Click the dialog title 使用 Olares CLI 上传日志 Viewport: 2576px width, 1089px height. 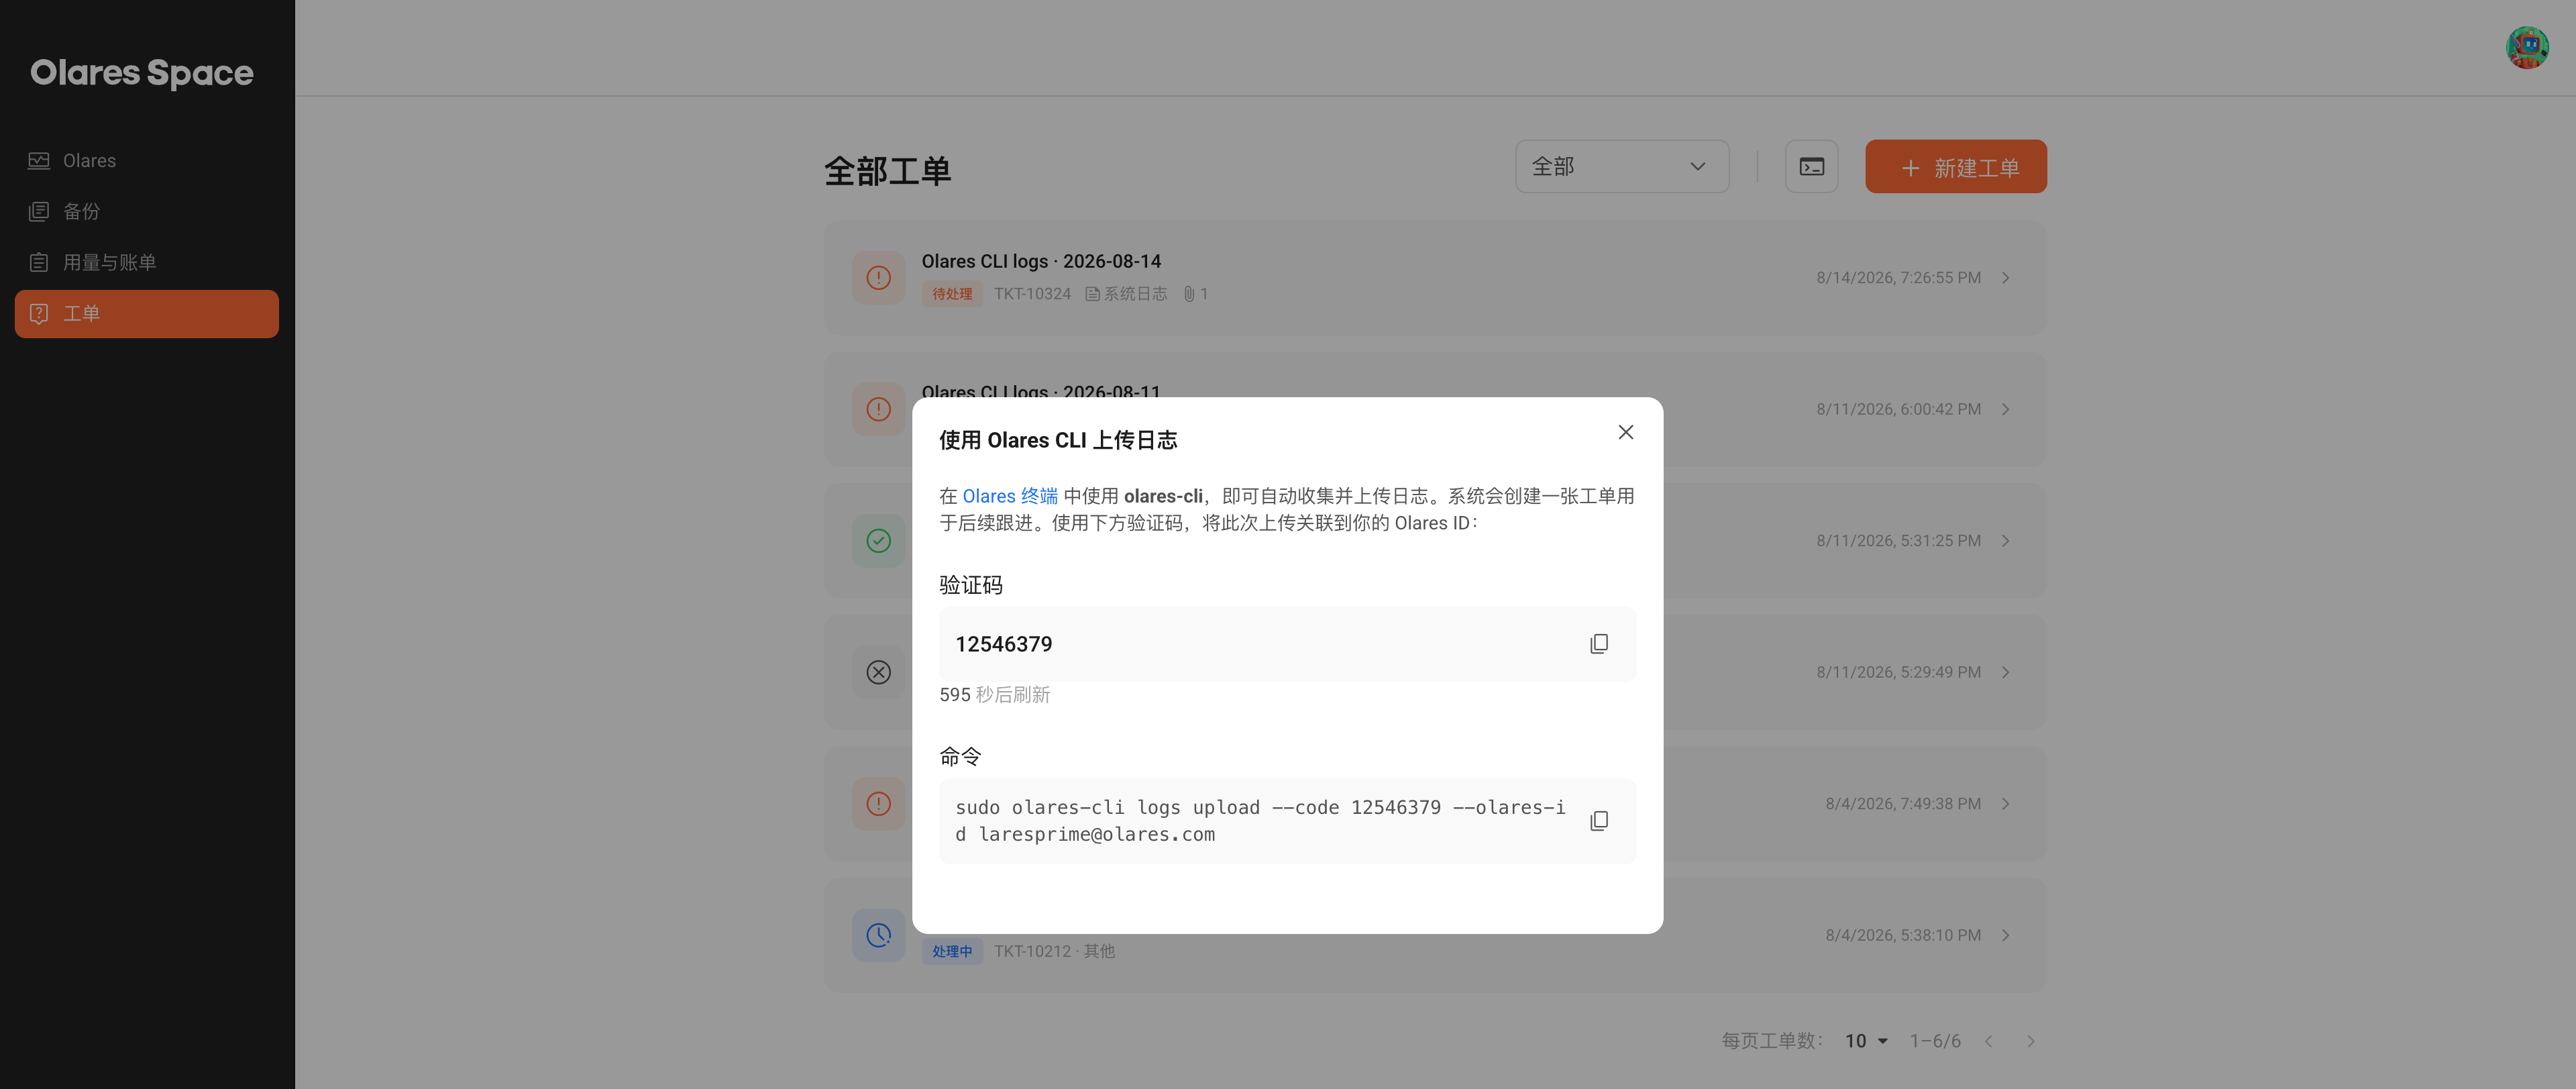1057,440
